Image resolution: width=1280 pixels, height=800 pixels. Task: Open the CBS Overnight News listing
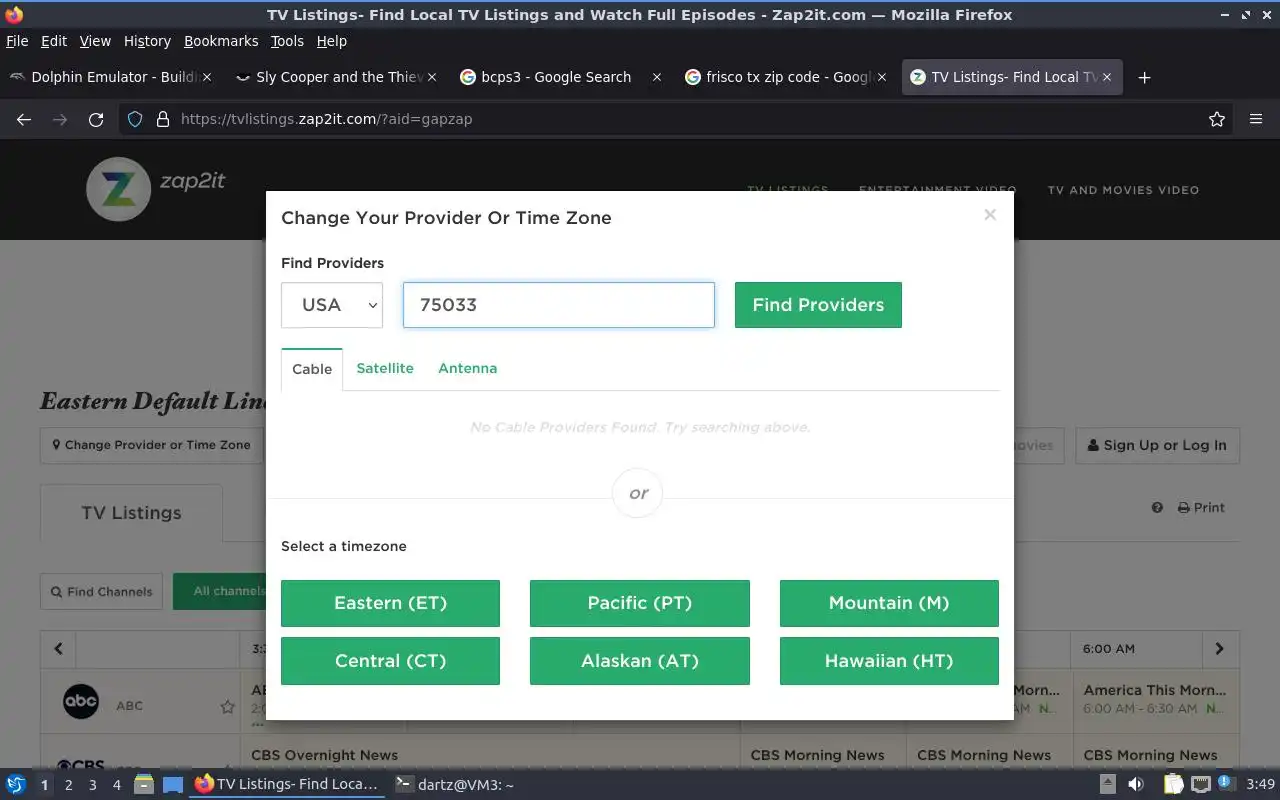[x=324, y=755]
